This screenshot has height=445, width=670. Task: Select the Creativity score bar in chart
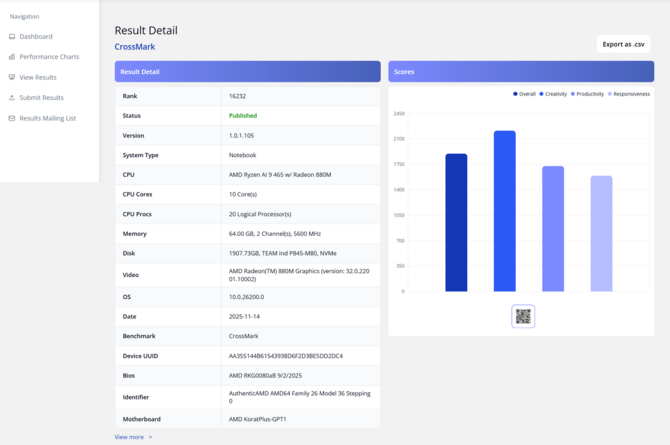pyautogui.click(x=504, y=211)
